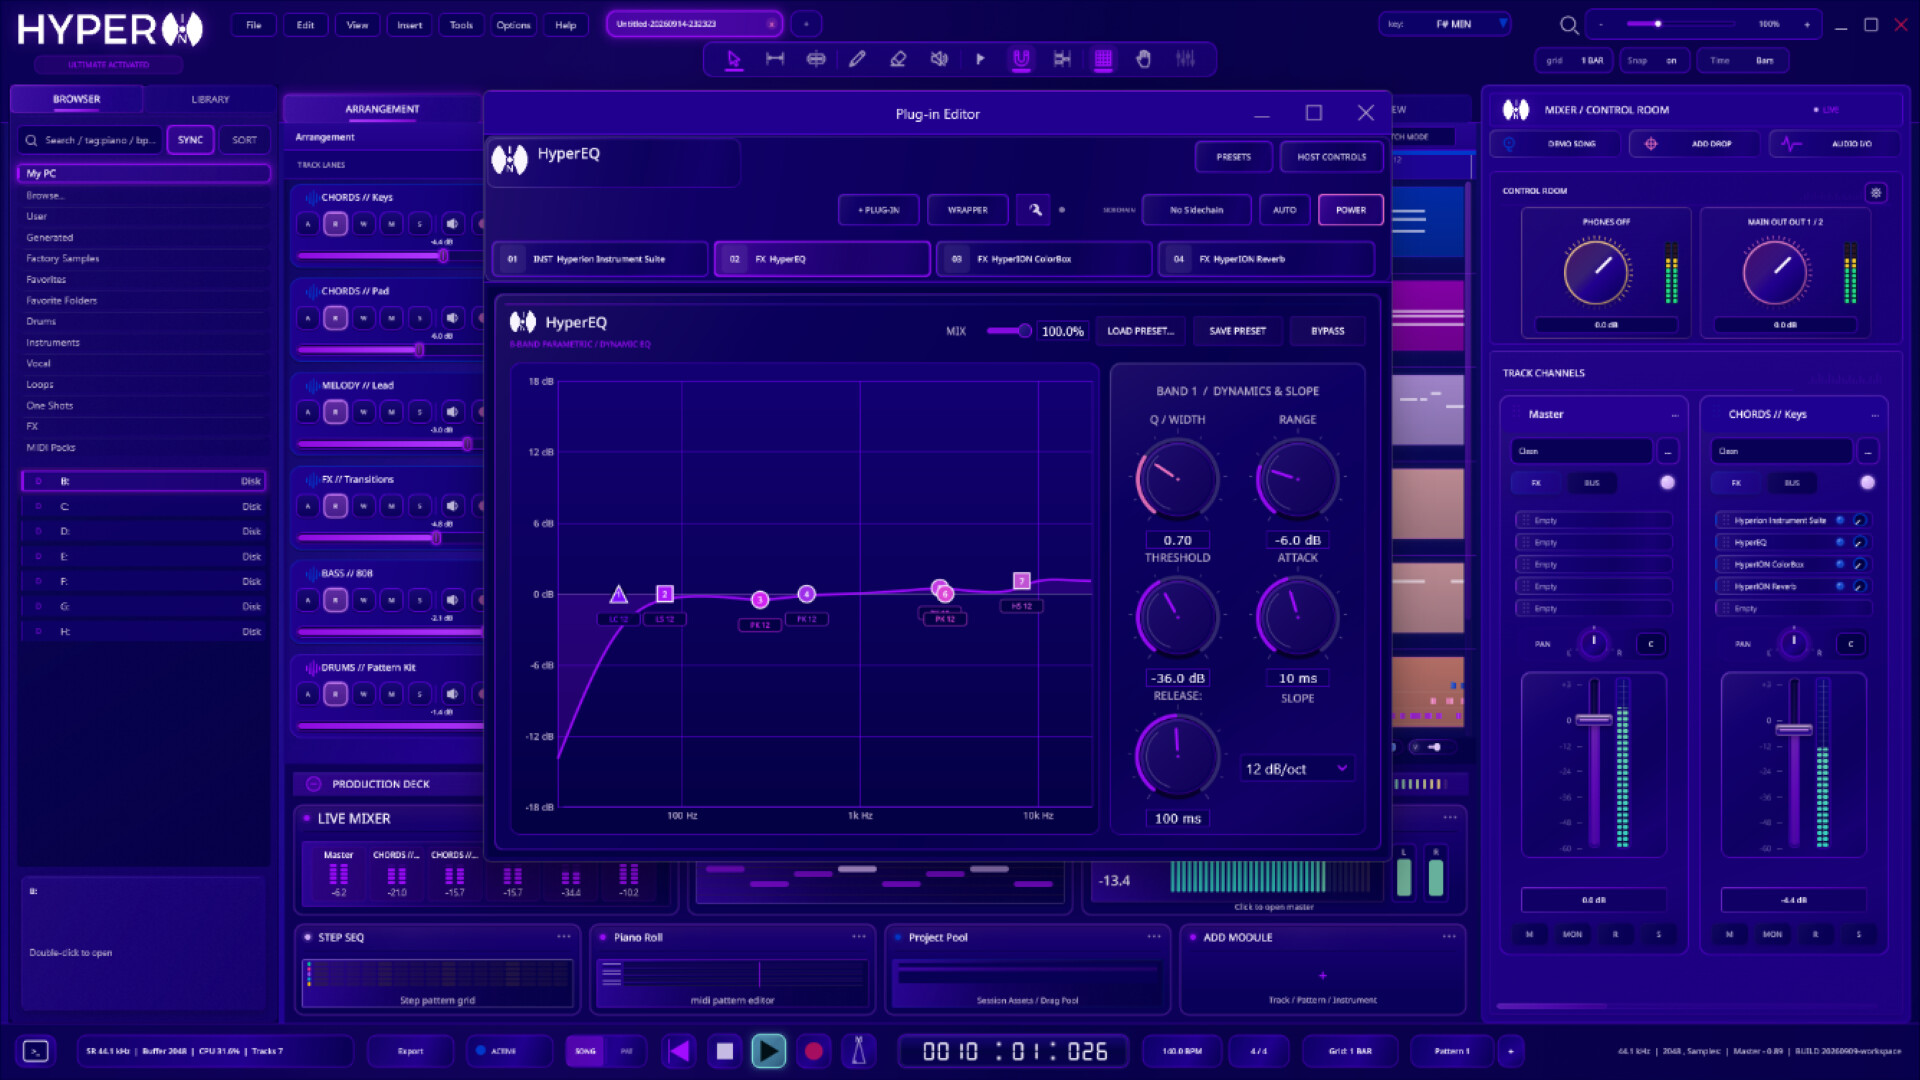Click the Control Room settings gear
The width and height of the screenshot is (1920, 1080).
pyautogui.click(x=1876, y=192)
